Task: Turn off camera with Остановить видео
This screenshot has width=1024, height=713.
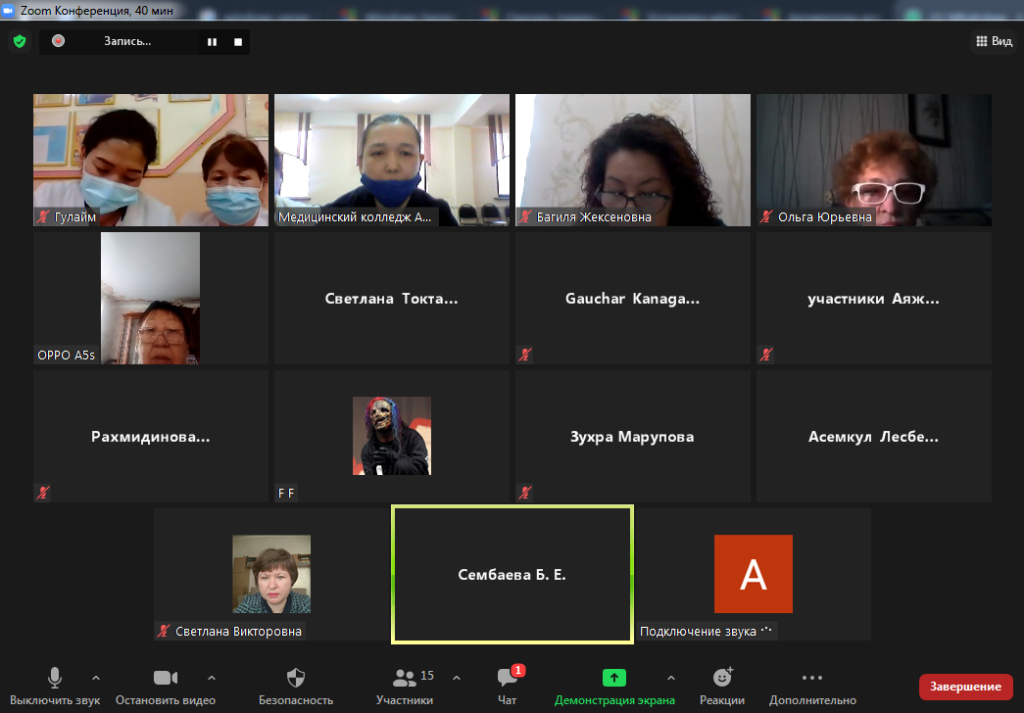Action: 165,686
